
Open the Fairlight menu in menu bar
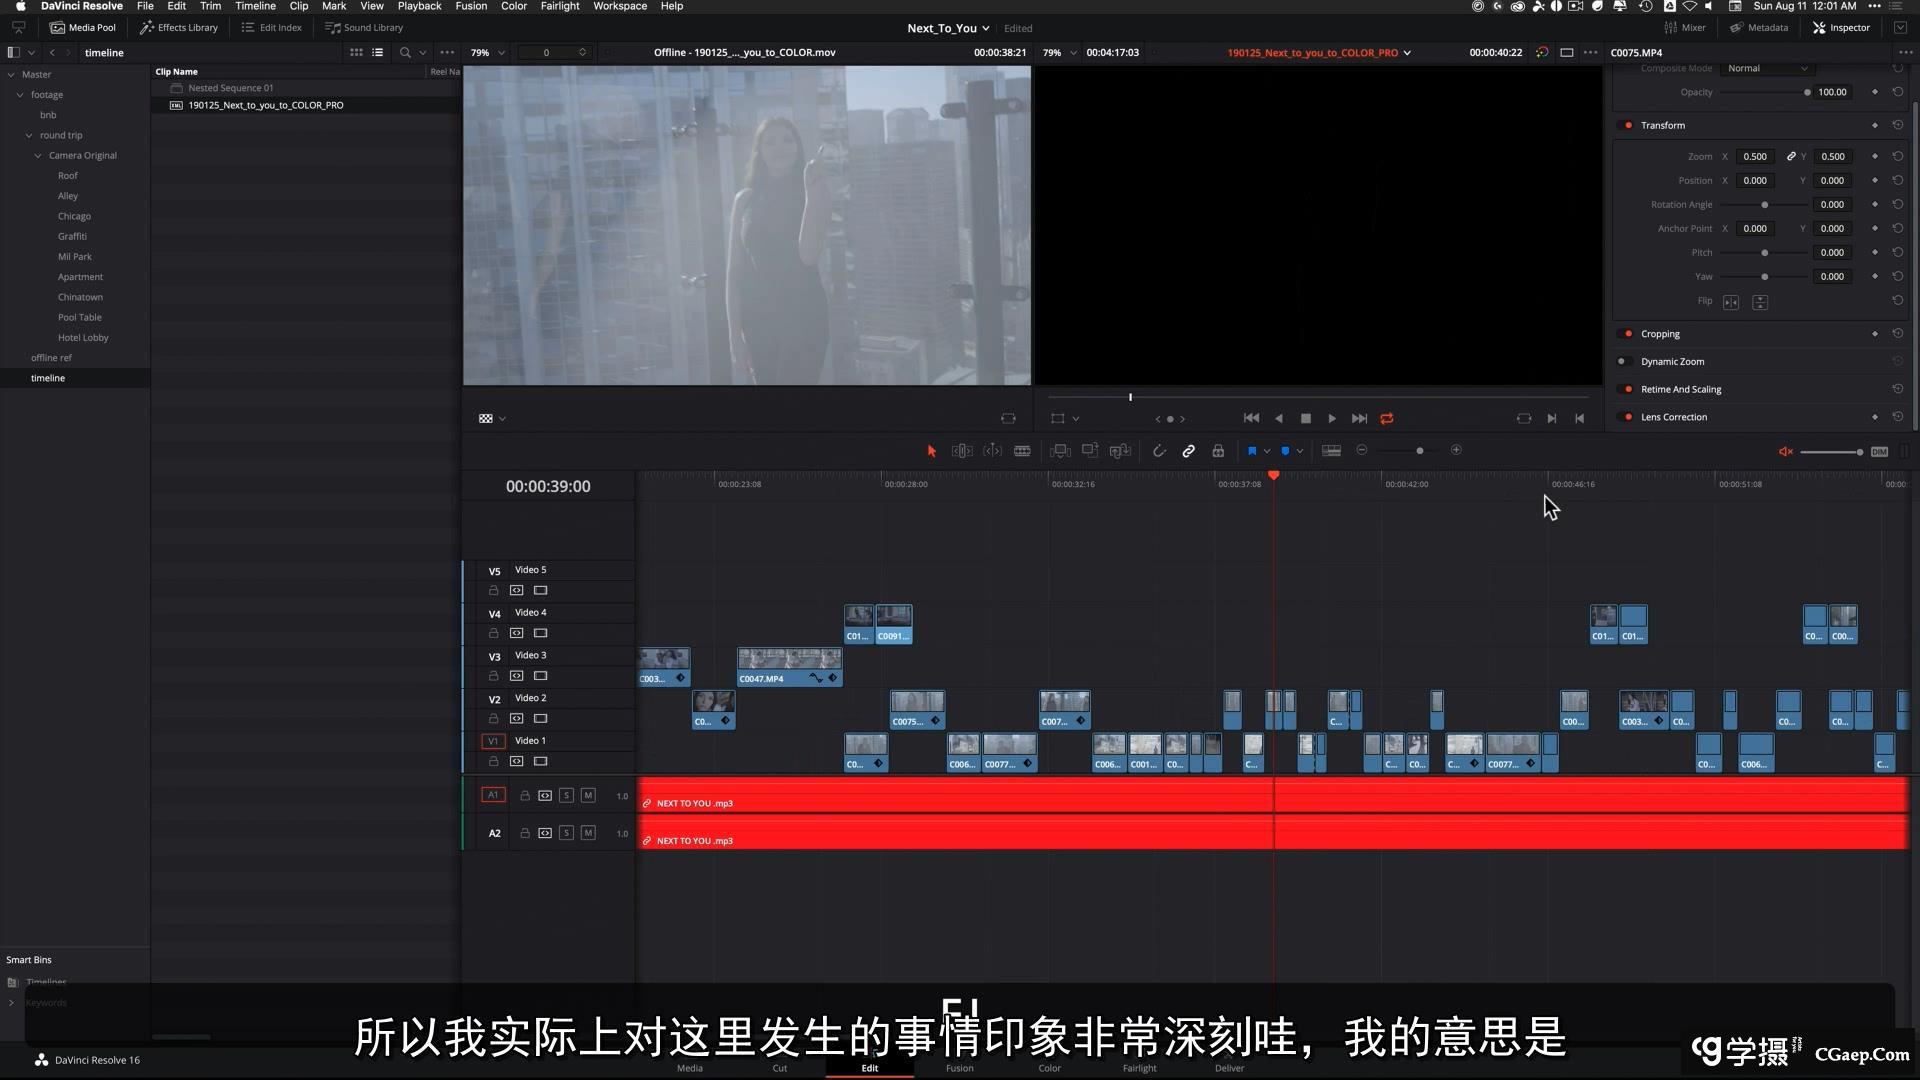(559, 6)
